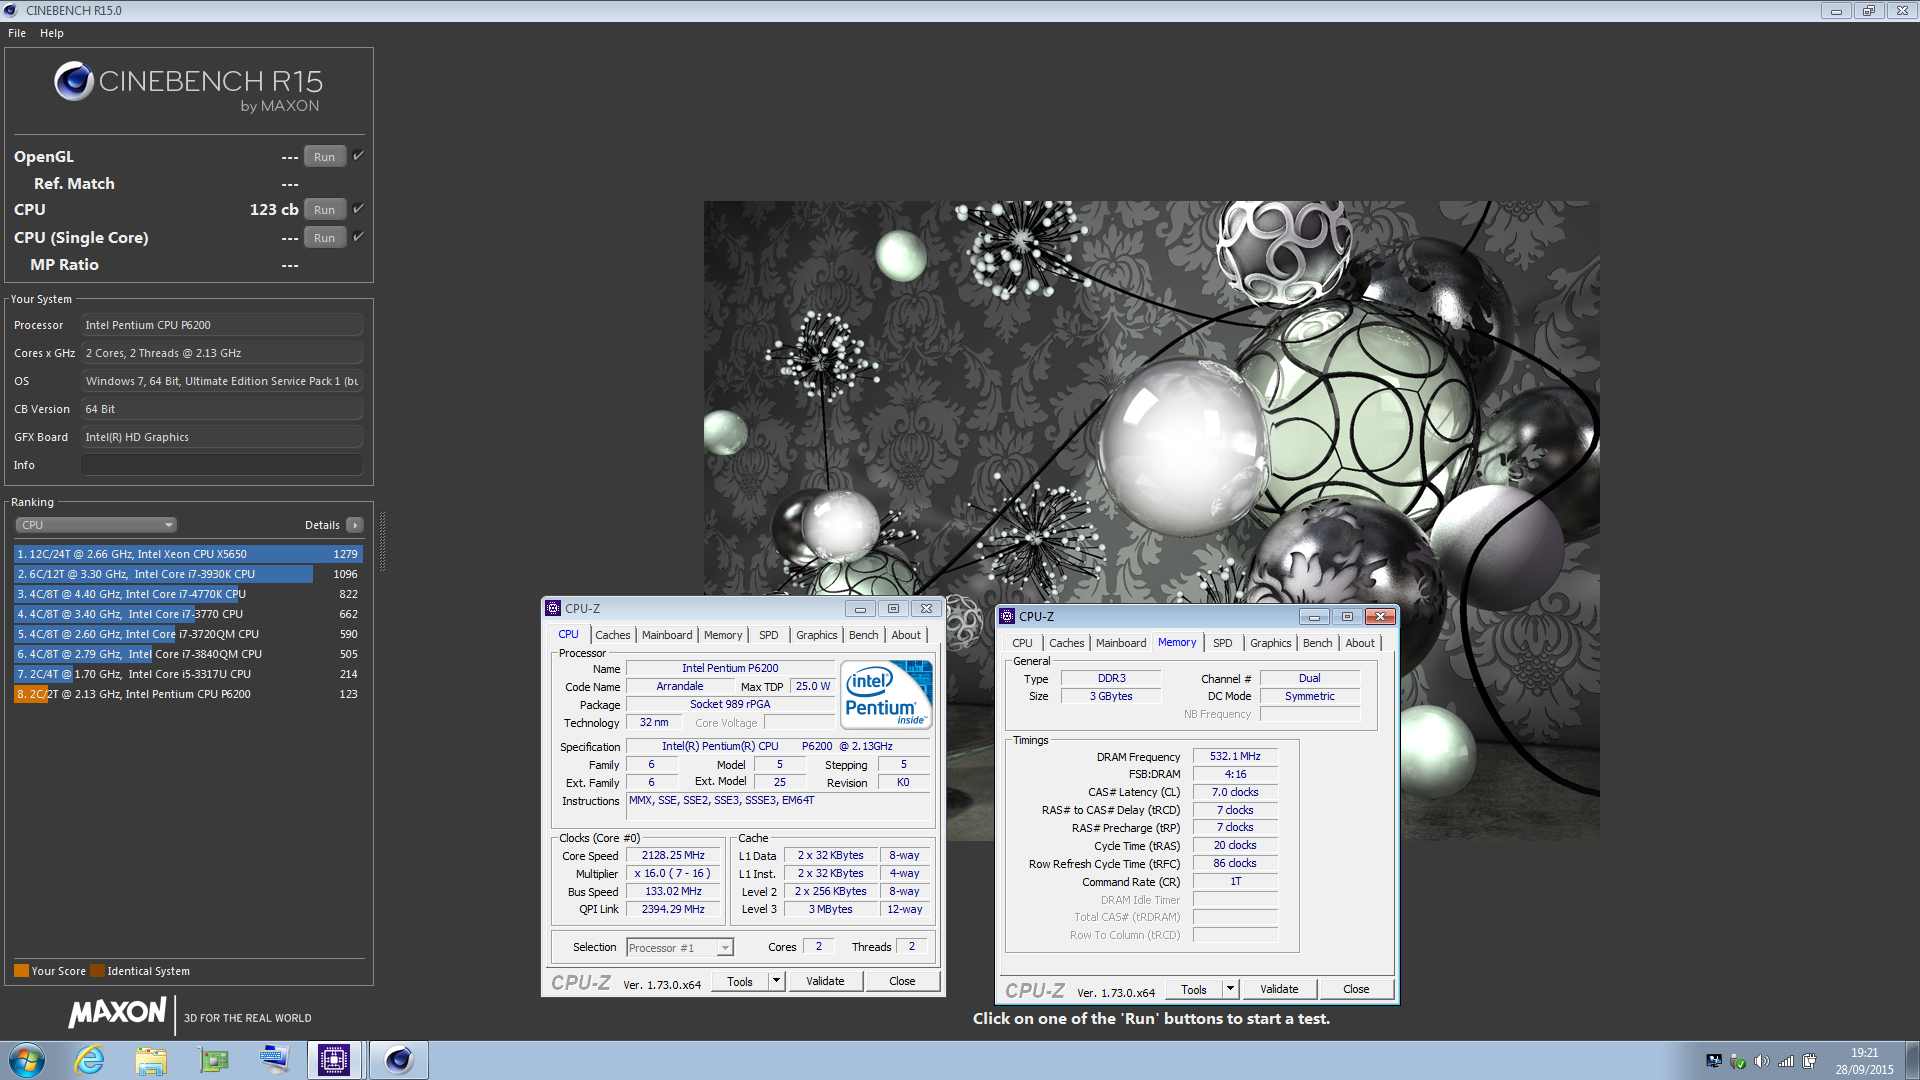Image resolution: width=1920 pixels, height=1080 pixels.
Task: Open Bench tab in right CPU-Z window
Action: (x=1318, y=643)
